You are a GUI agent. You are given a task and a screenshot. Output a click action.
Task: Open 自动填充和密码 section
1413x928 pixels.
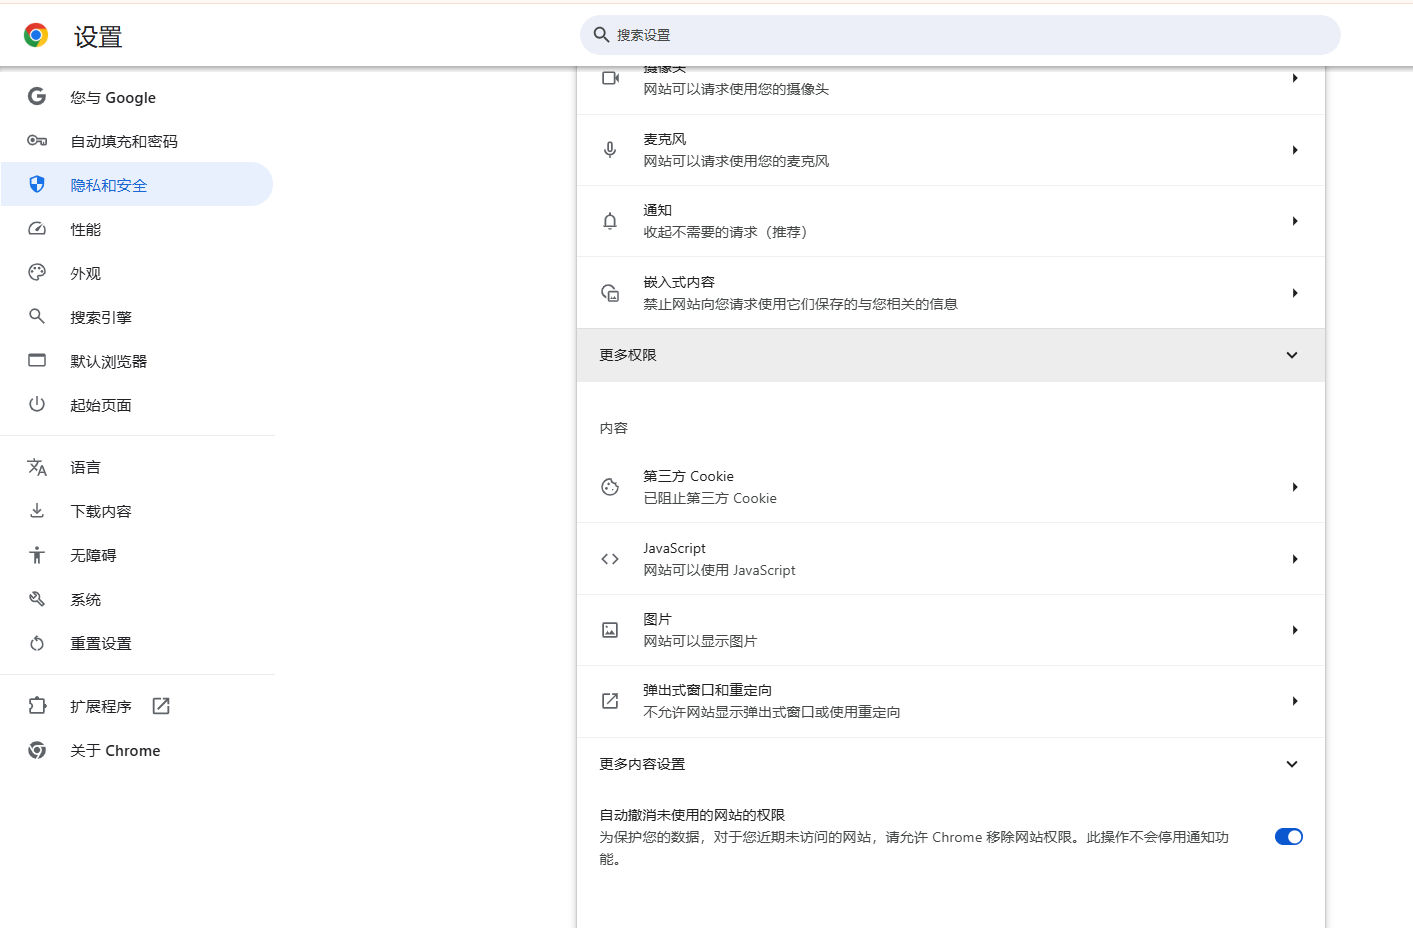(137, 141)
